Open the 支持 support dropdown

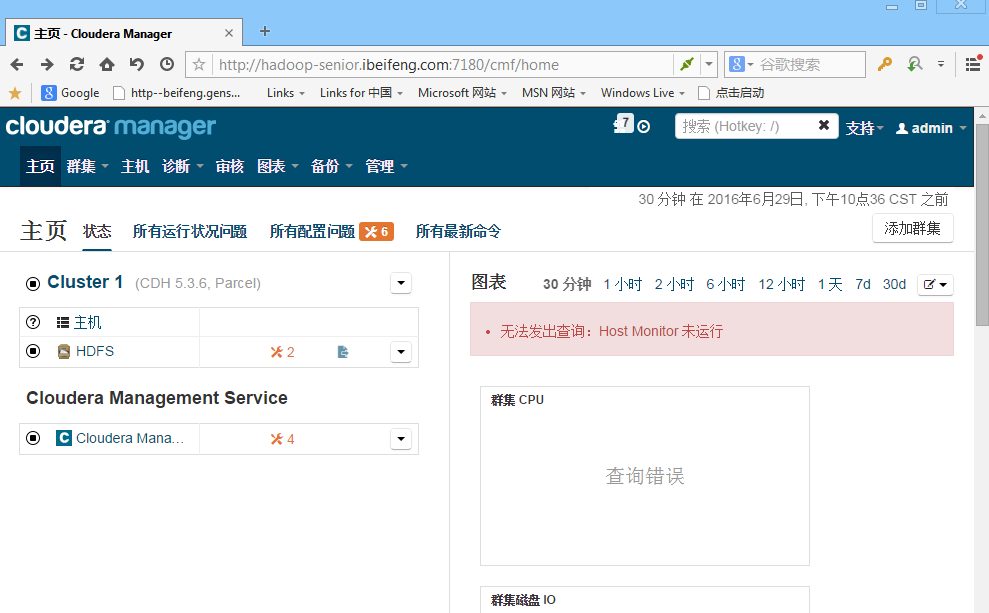click(864, 128)
